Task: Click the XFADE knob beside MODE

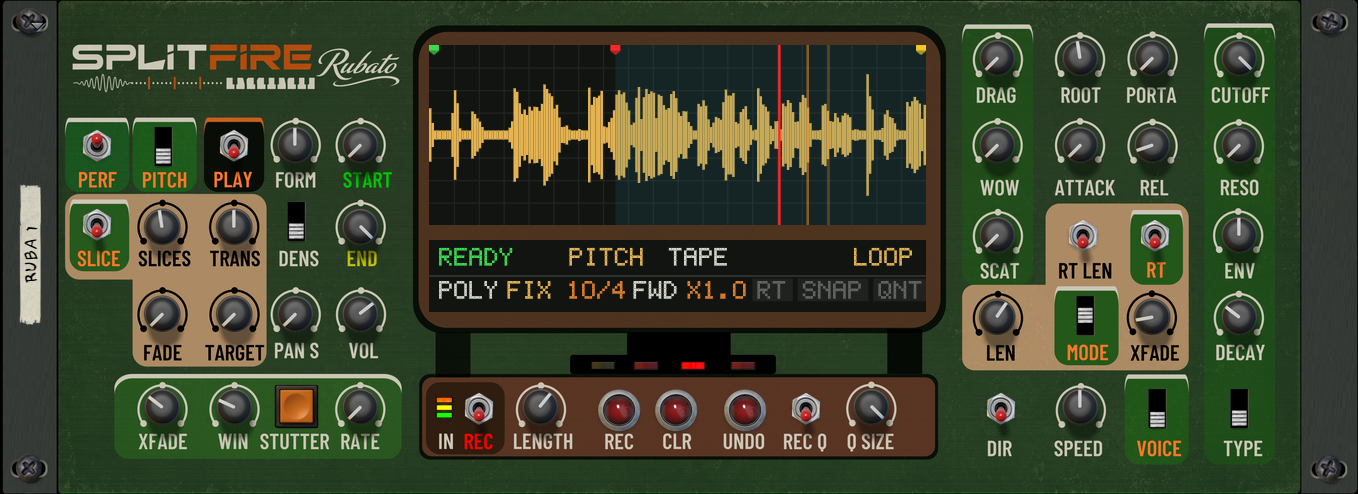Action: click(1150, 318)
